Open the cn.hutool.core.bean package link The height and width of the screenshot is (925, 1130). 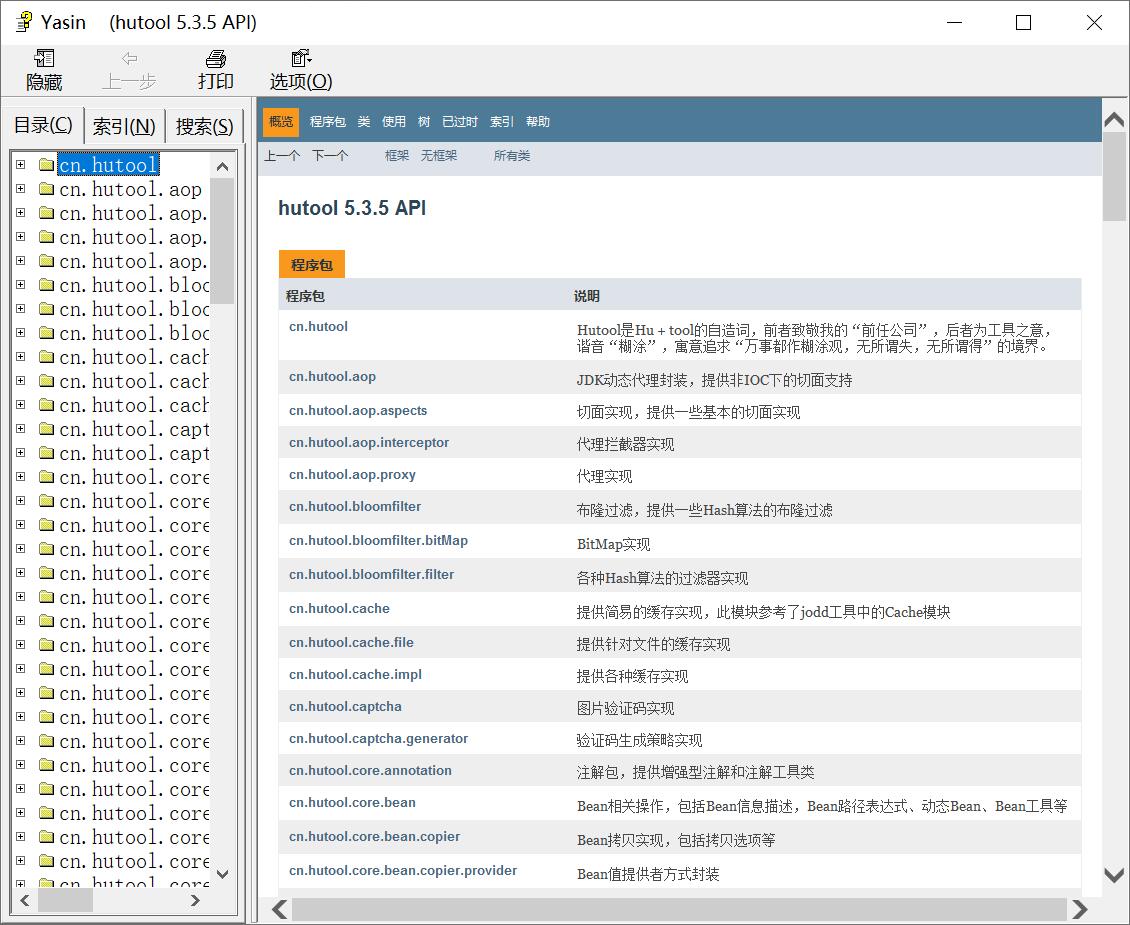click(x=352, y=803)
